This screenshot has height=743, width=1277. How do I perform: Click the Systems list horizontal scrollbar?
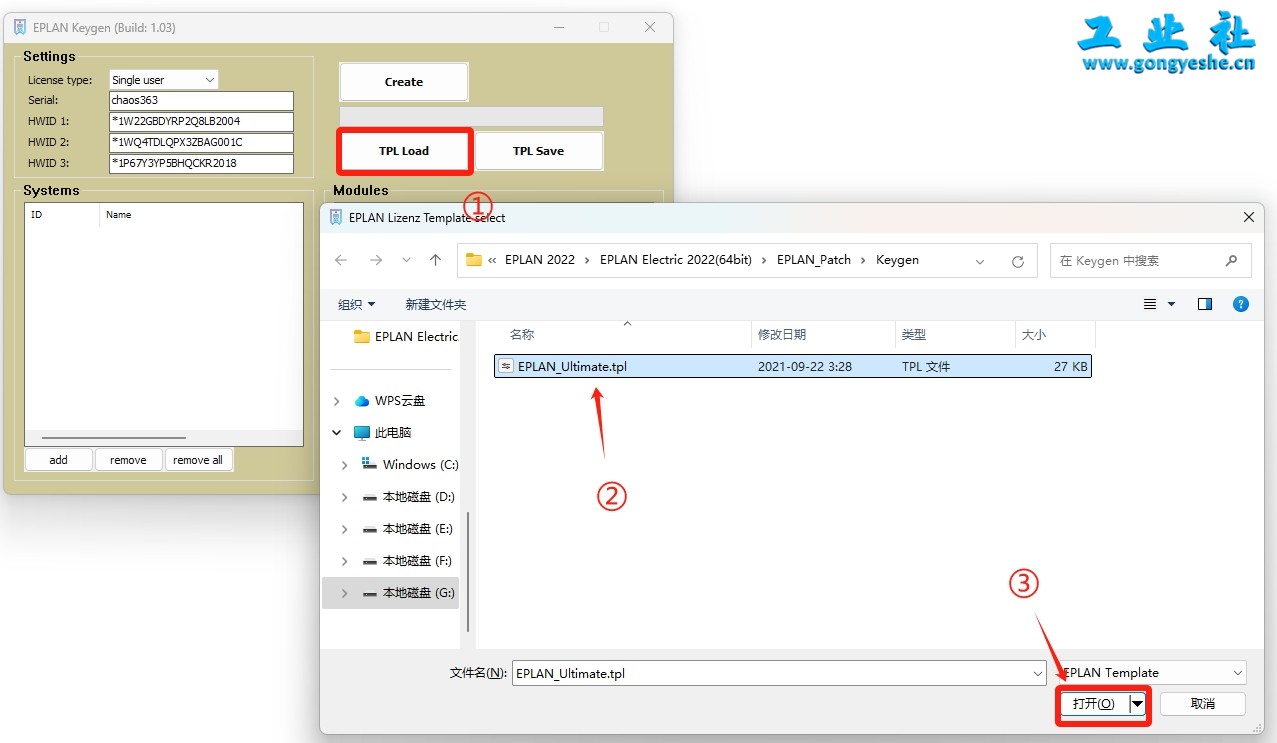pos(114,438)
